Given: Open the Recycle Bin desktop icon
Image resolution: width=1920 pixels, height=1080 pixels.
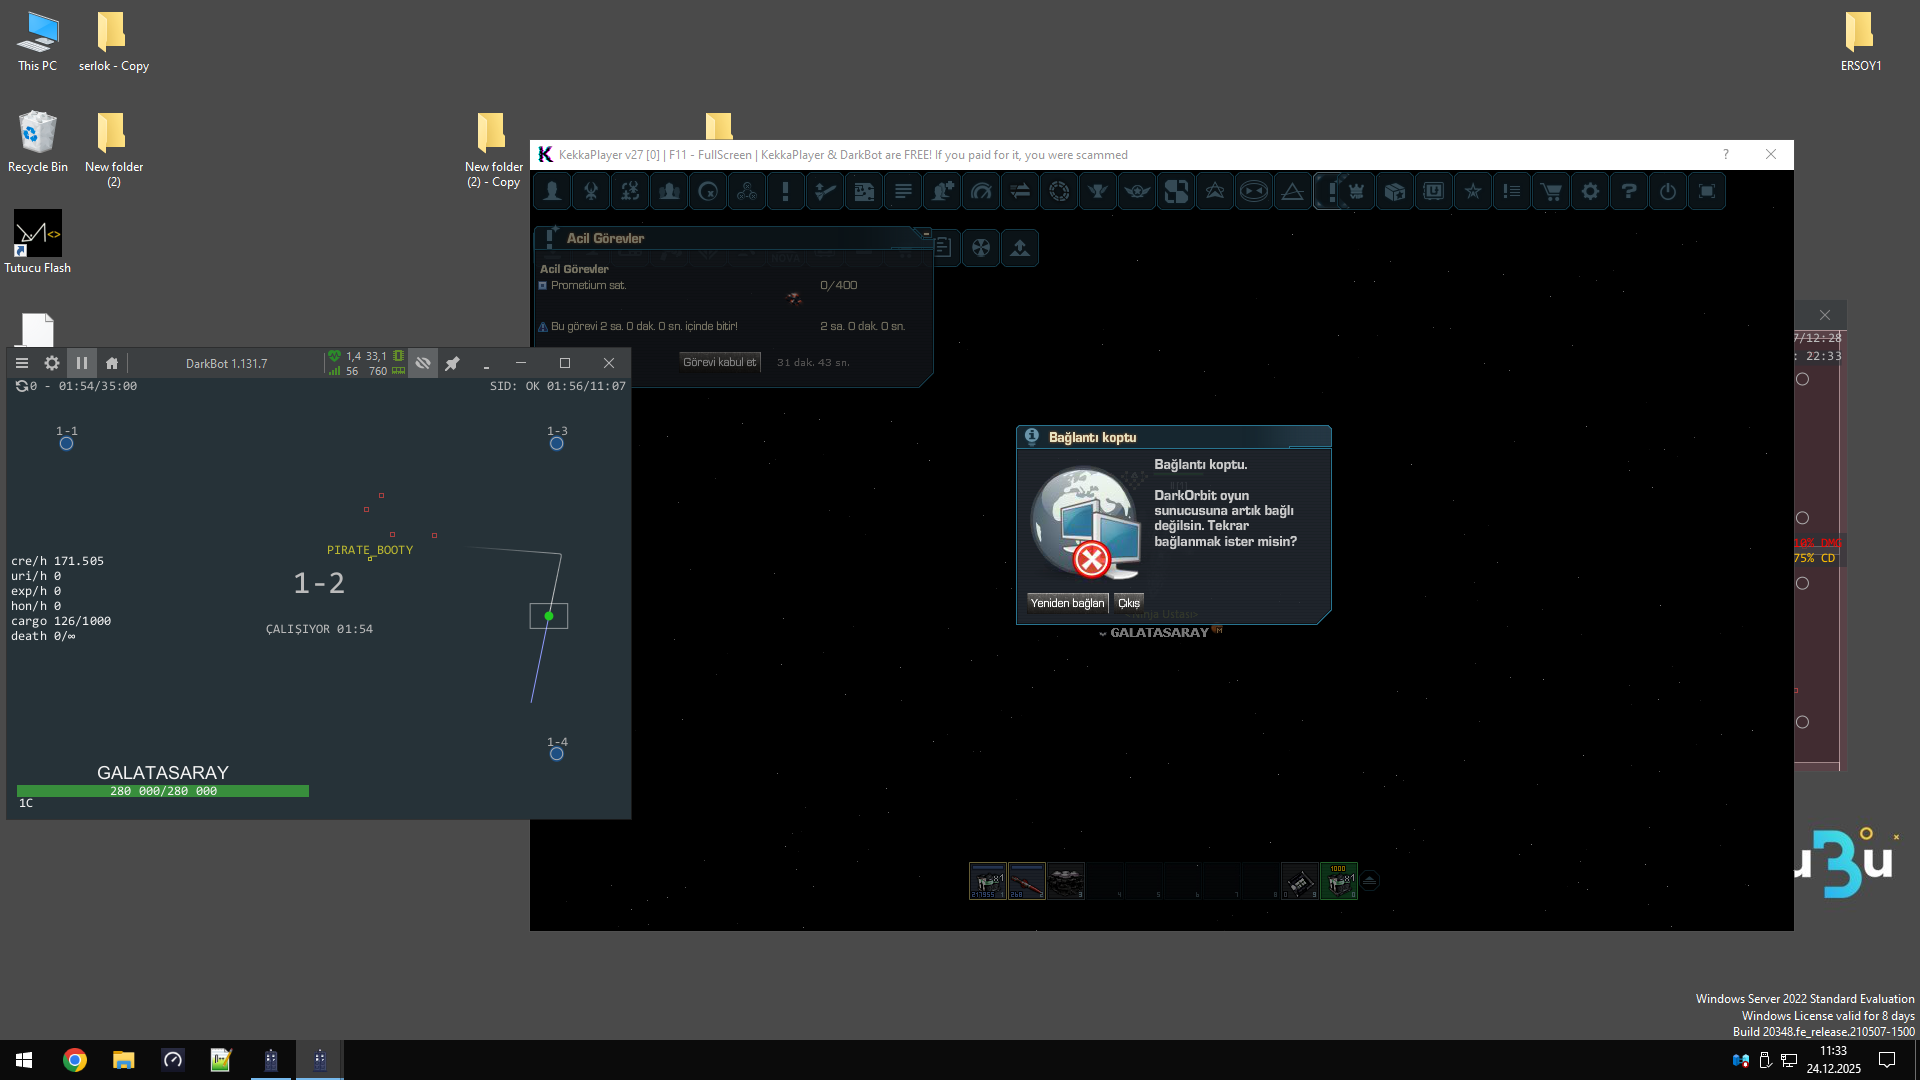Looking at the screenshot, I should (x=38, y=142).
